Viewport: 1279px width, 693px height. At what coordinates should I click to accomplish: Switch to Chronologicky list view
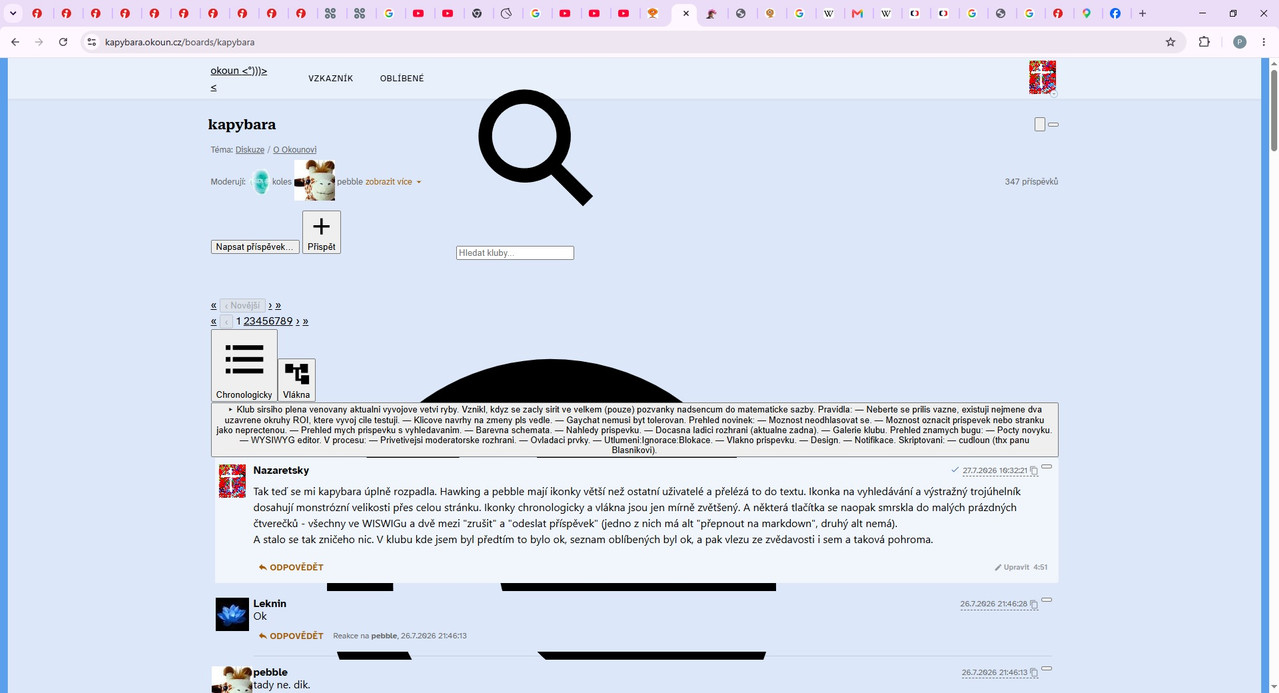tap(244, 366)
